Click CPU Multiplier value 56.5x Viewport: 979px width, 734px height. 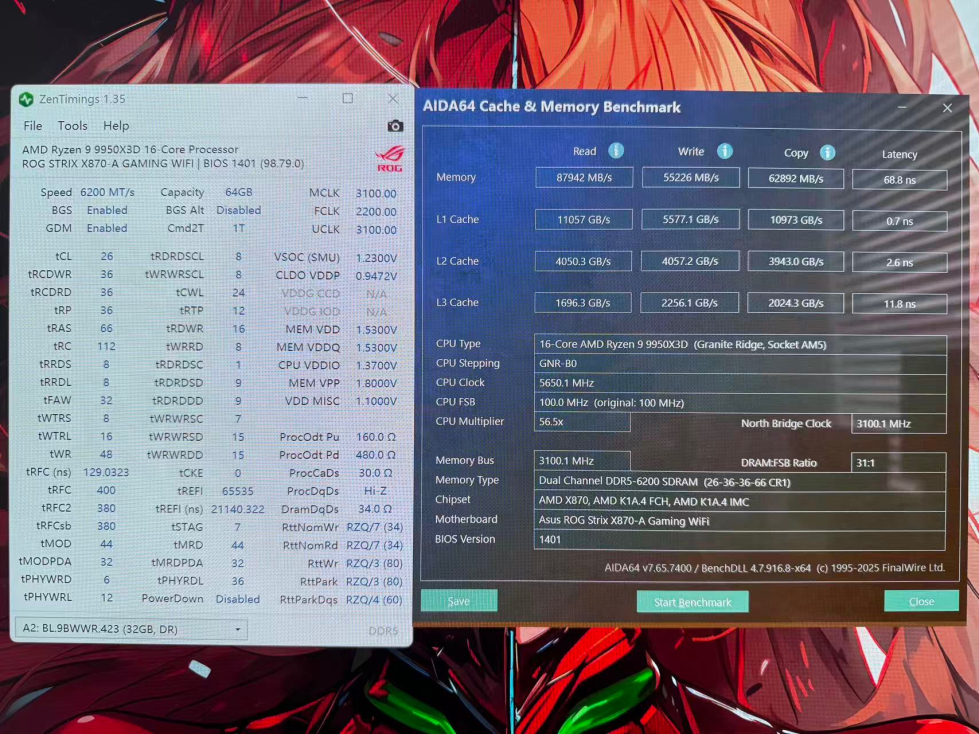(x=582, y=422)
